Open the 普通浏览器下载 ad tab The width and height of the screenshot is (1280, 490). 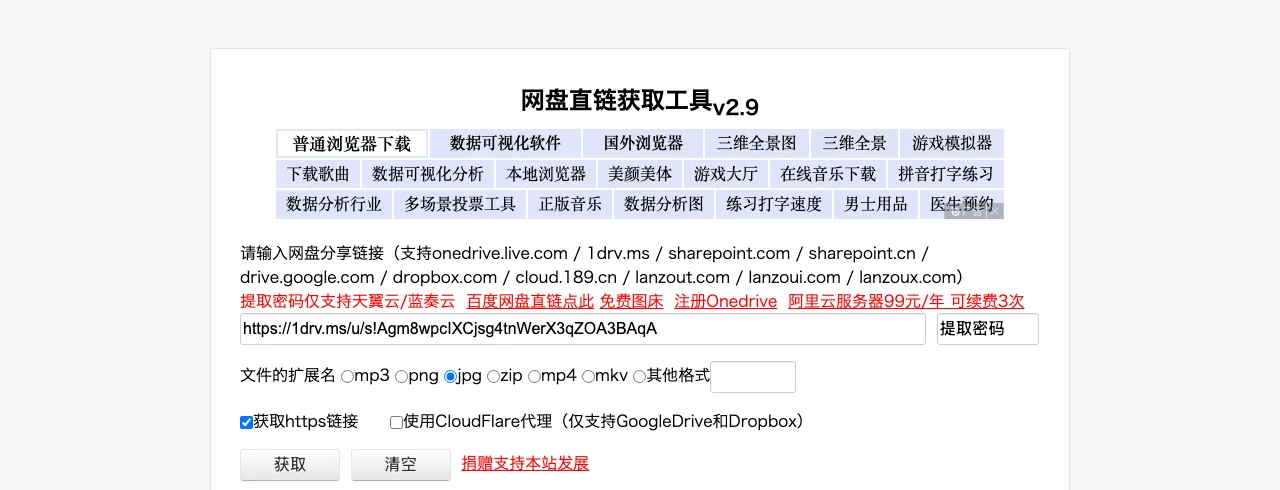click(x=352, y=143)
